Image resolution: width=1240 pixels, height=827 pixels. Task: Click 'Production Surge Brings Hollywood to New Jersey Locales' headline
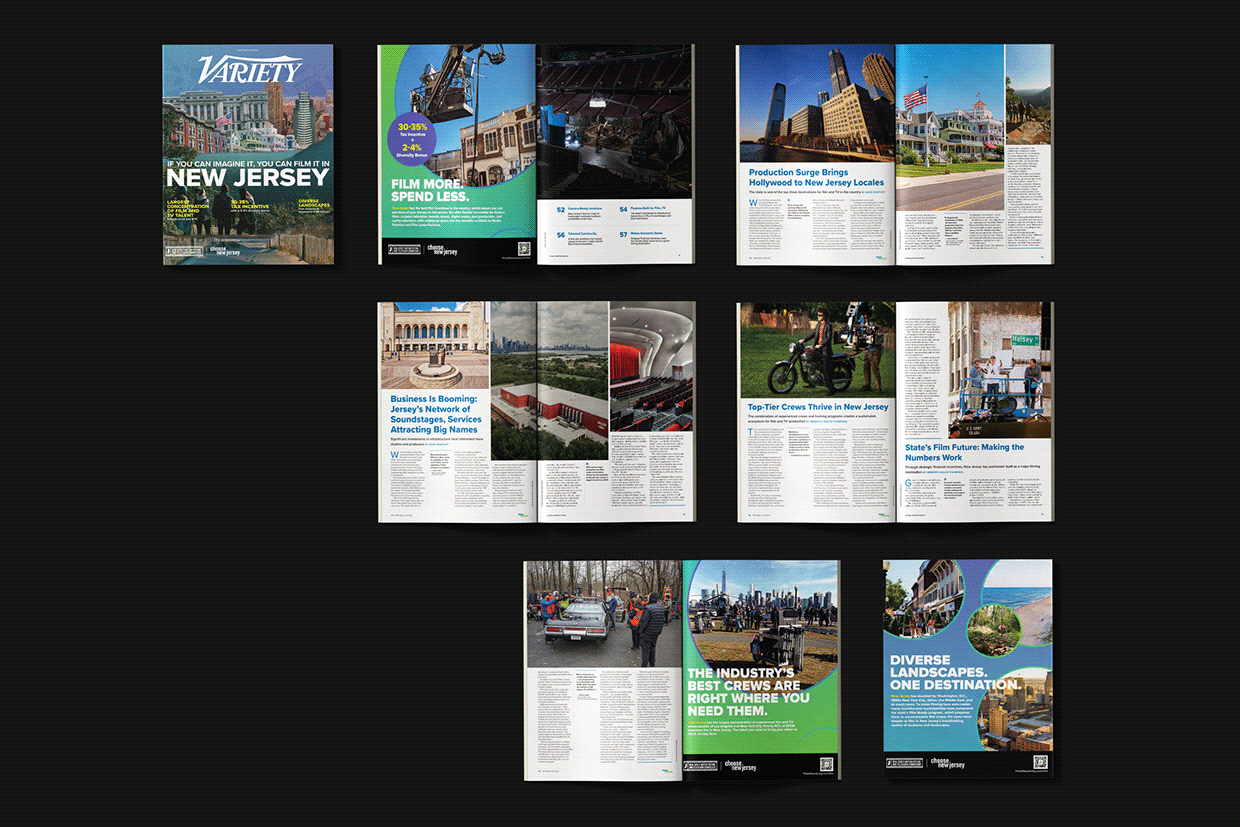coord(817,178)
